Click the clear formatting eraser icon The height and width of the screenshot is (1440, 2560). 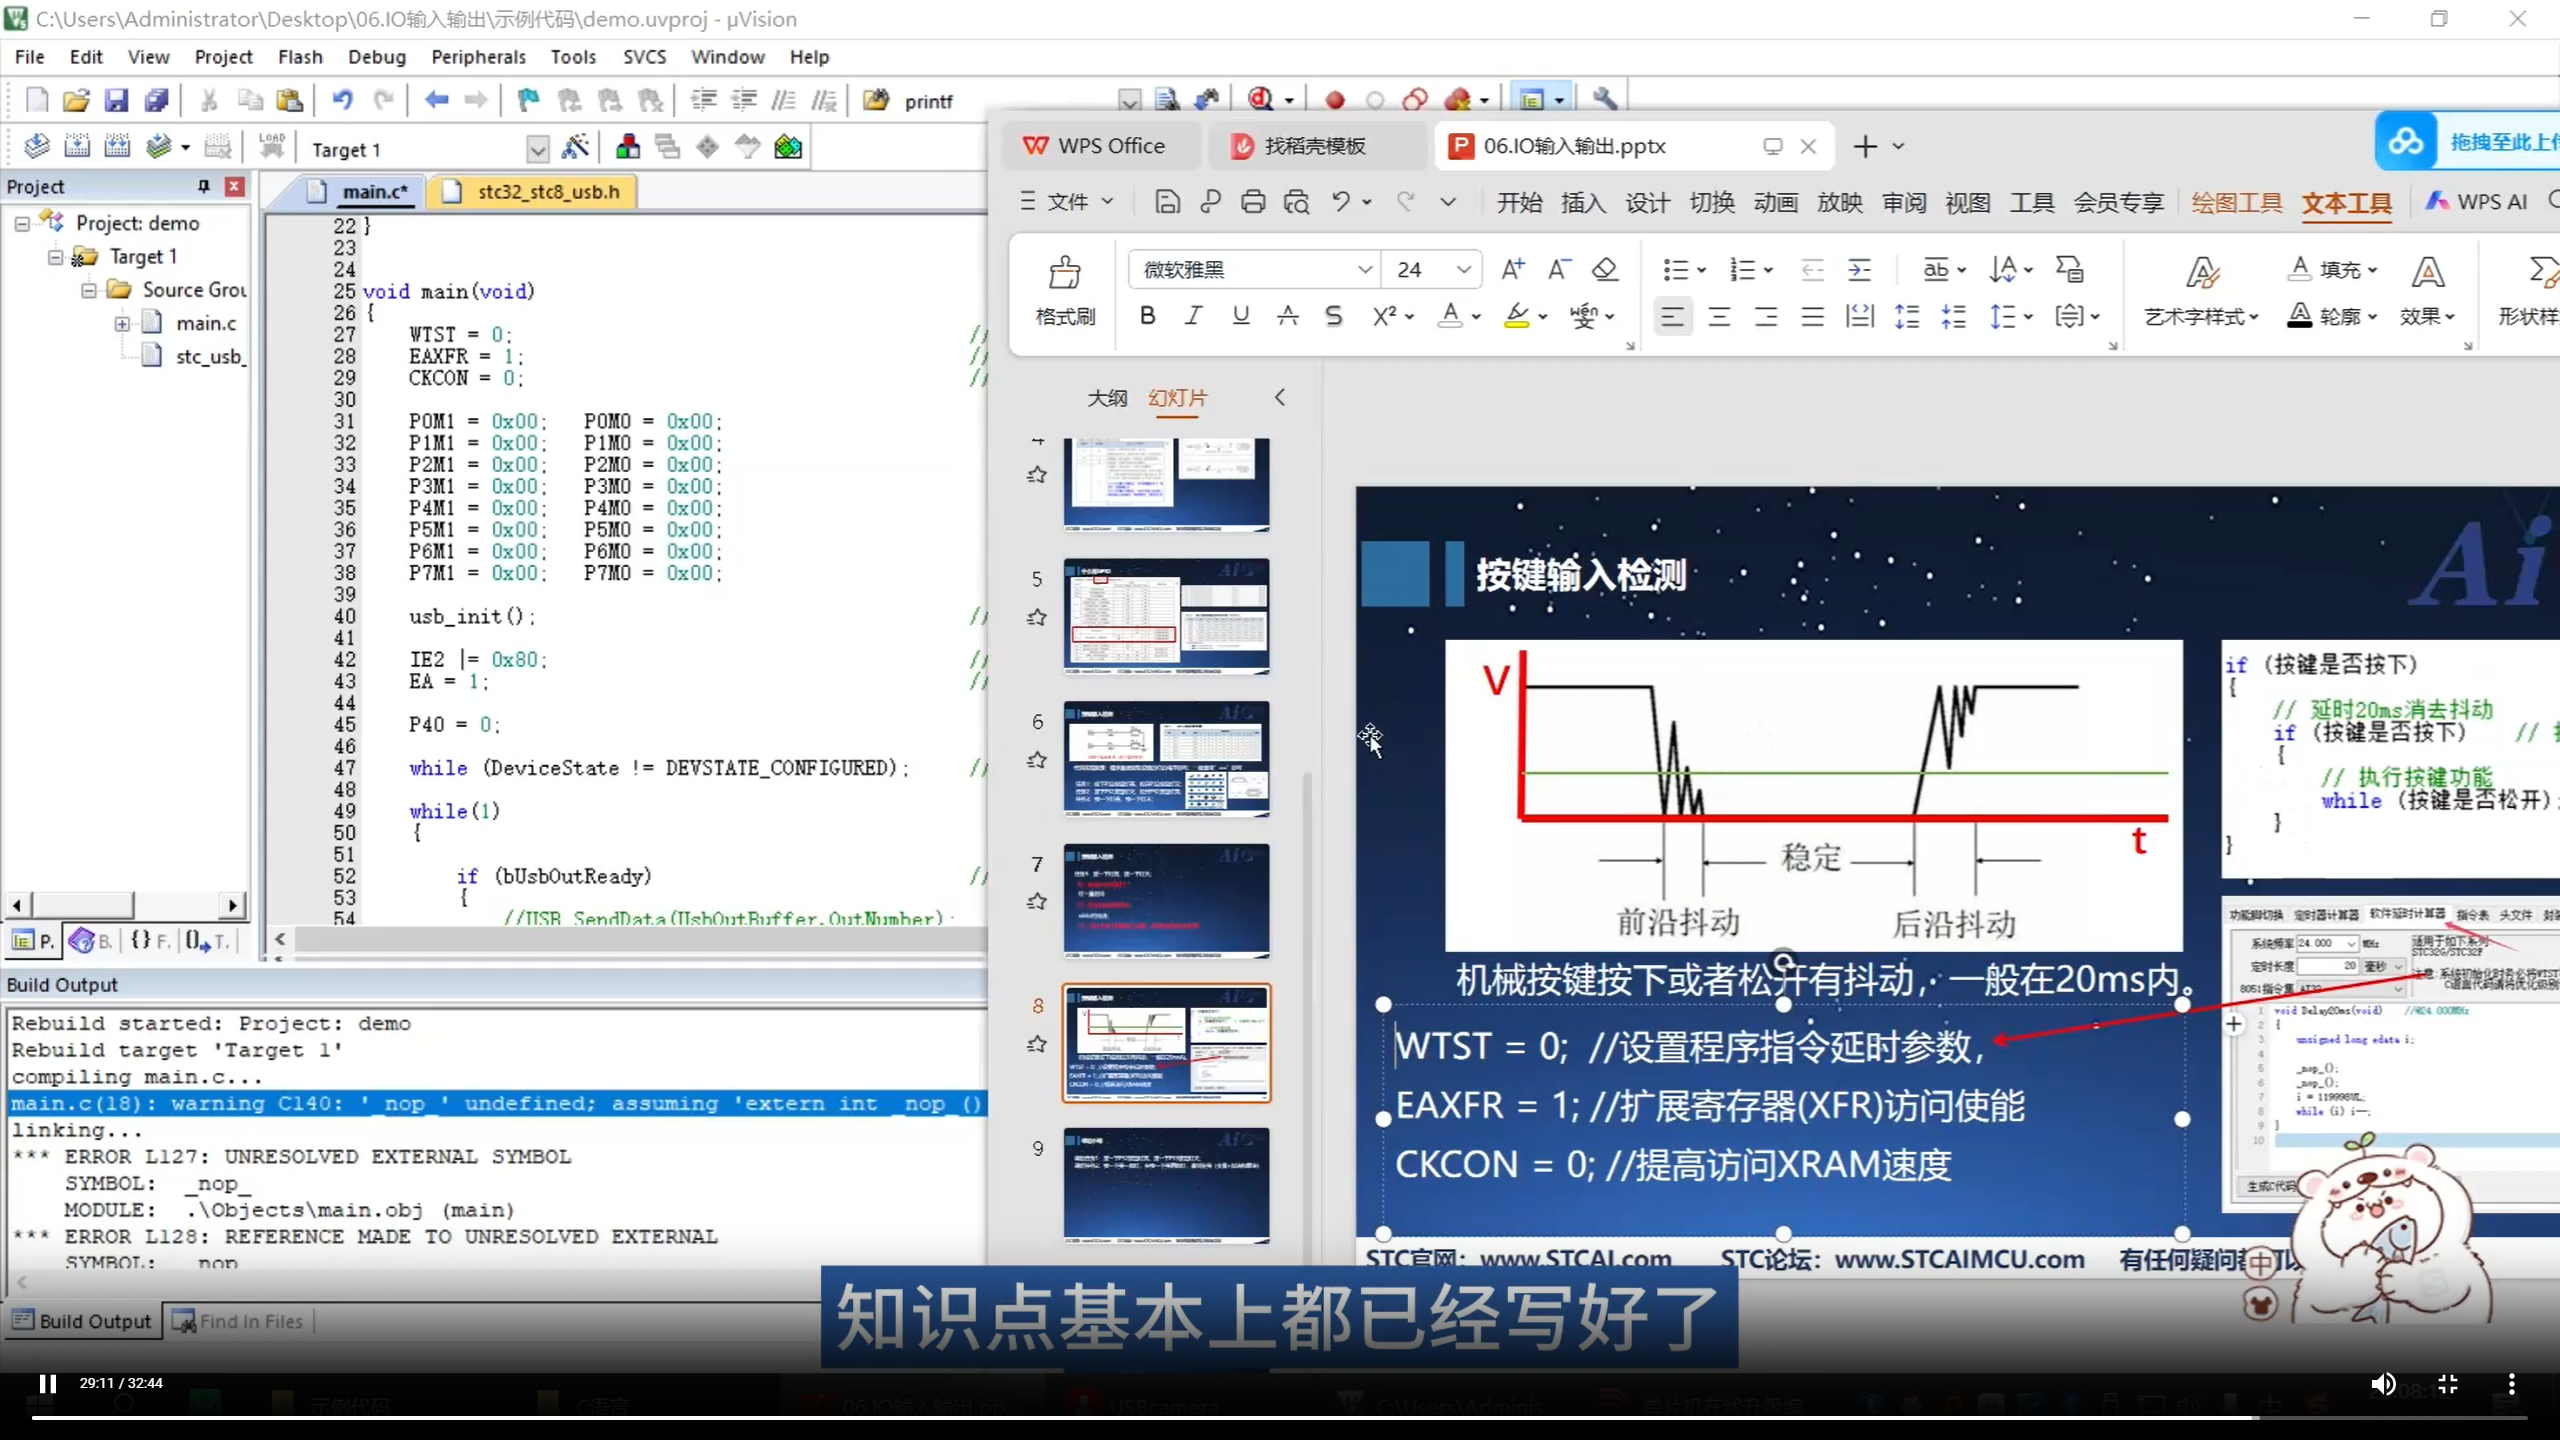[x=1604, y=269]
